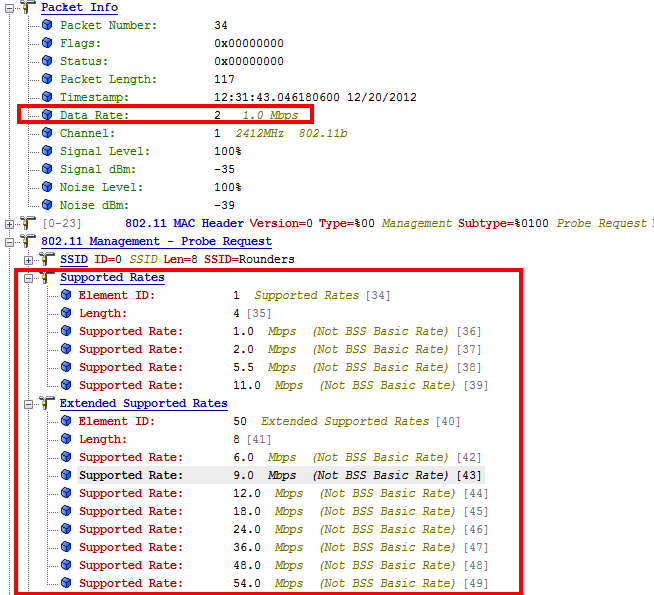Collapse the Packet Info tree node
Image resolution: width=654 pixels, height=595 pixels.
[9, 8]
